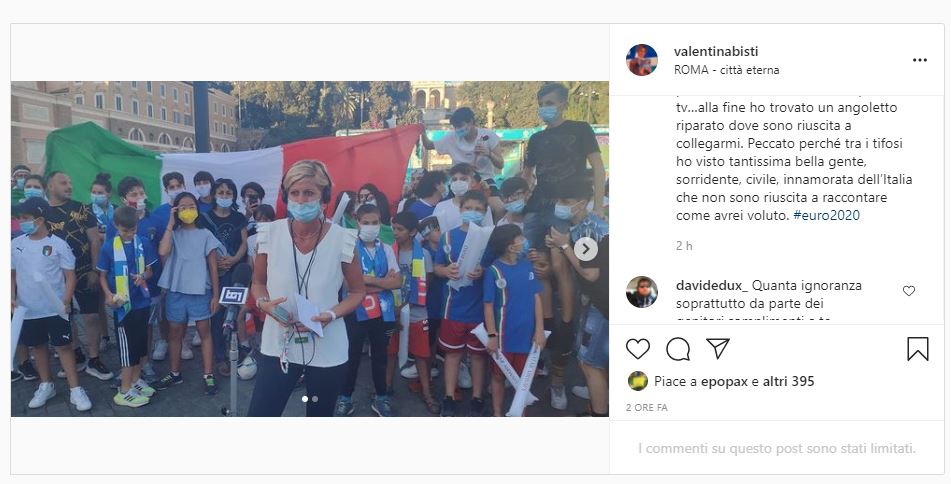Image resolution: width=951 pixels, height=484 pixels.
Task: Open the #euro2020 hashtag
Action: pos(826,215)
